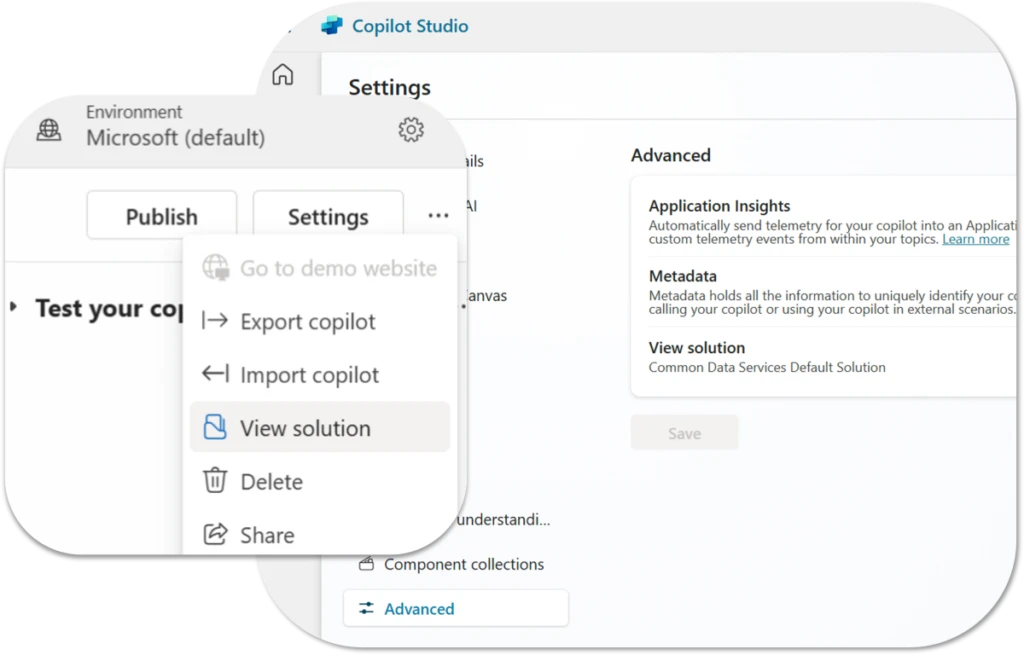This screenshot has height=655, width=1024.
Task: Click the Settings button
Action: pos(327,215)
